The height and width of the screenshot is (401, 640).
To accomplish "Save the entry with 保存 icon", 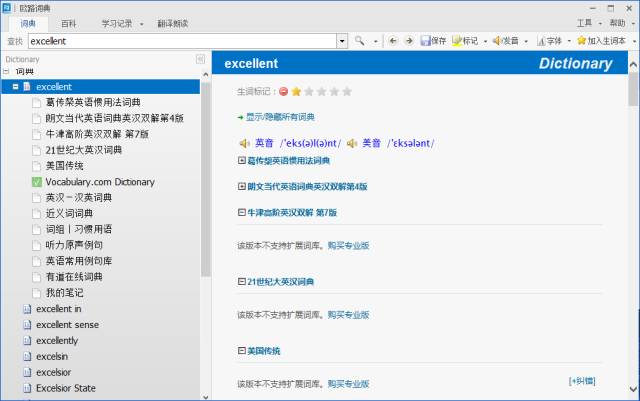I will [426, 41].
